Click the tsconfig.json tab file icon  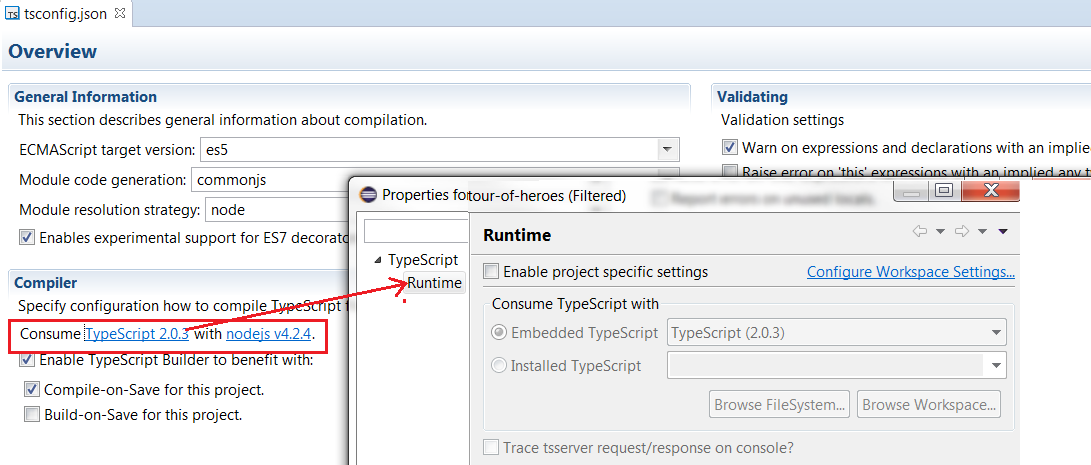12,14
